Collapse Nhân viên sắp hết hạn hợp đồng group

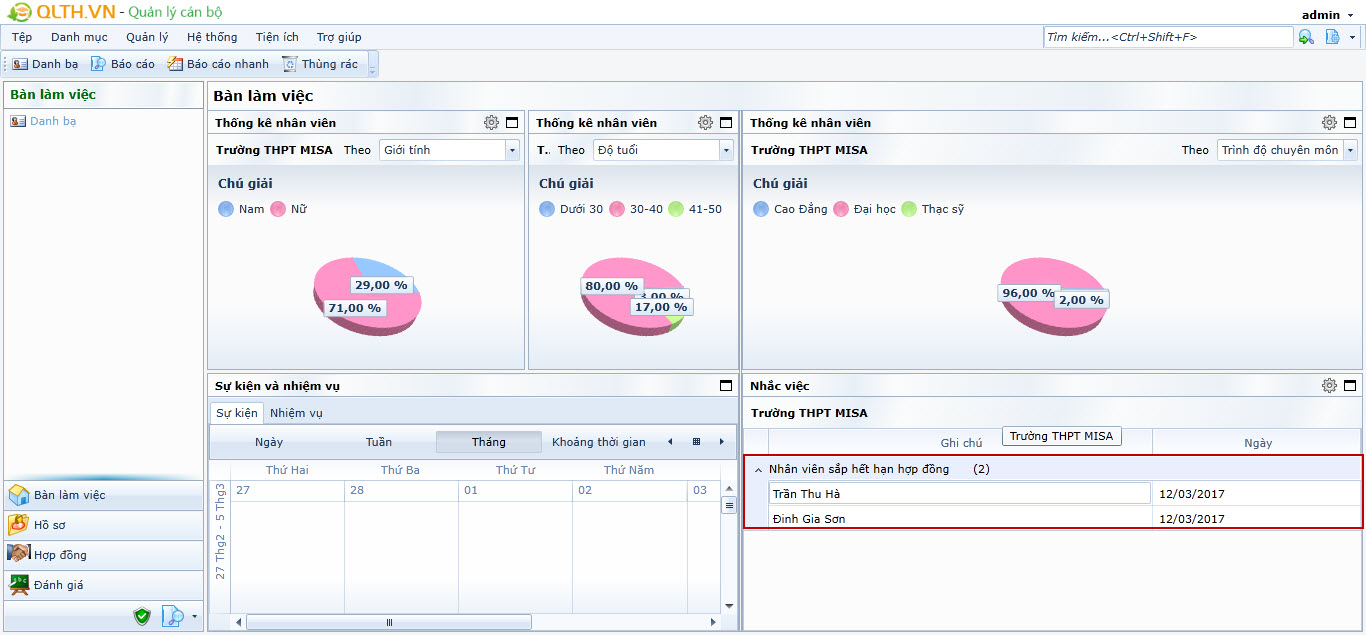pyautogui.click(x=758, y=469)
